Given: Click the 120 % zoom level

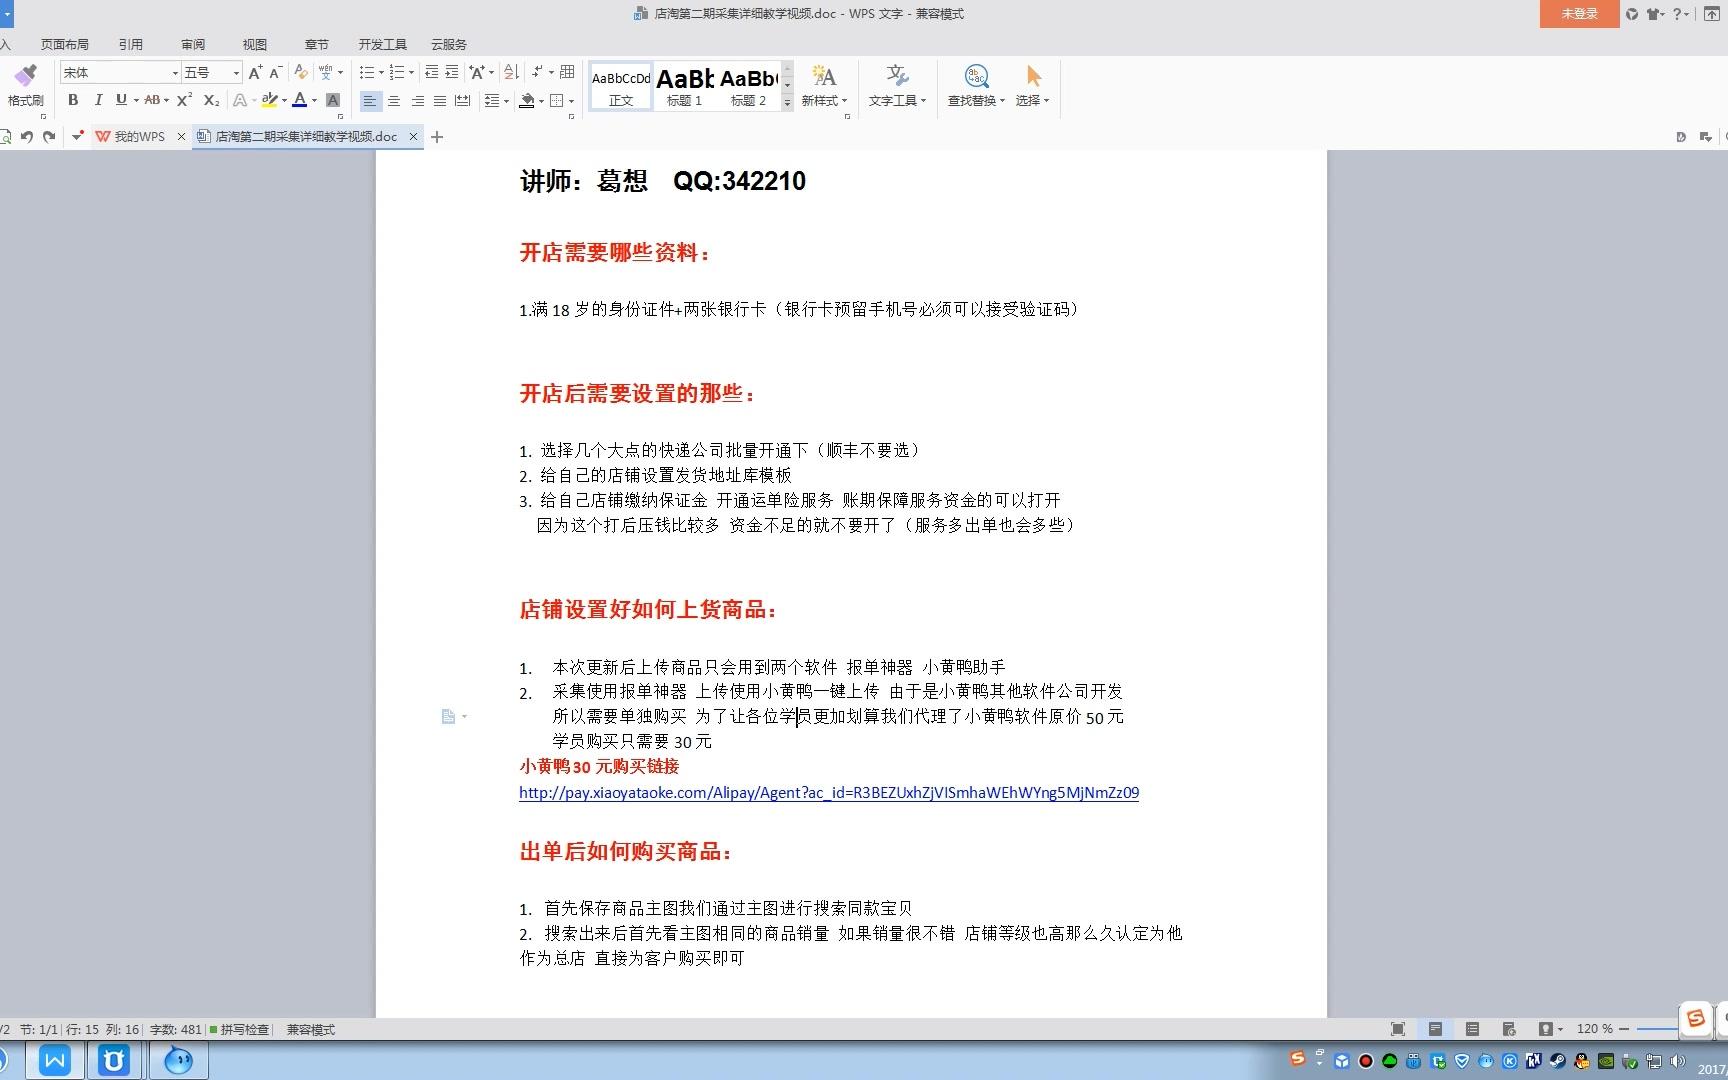Looking at the screenshot, I should (1594, 1029).
